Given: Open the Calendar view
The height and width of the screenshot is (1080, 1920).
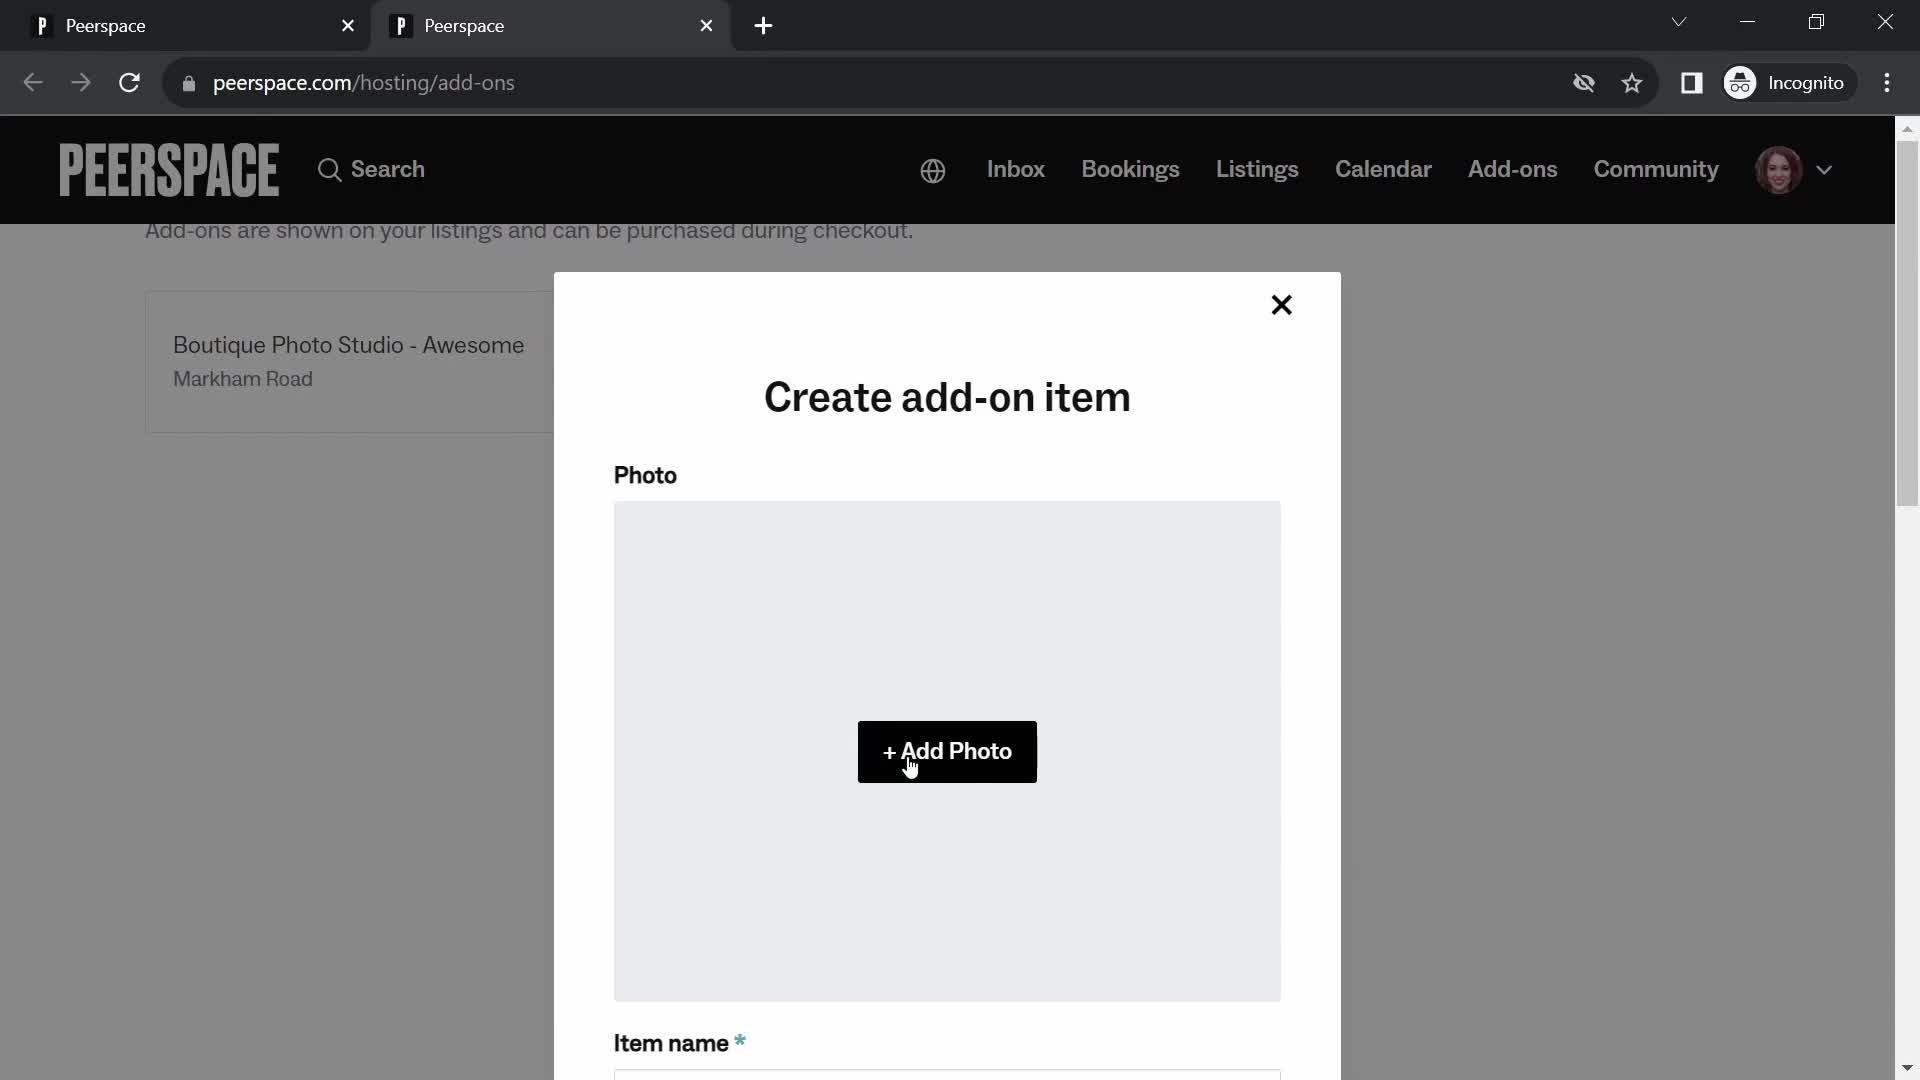Looking at the screenshot, I should (x=1383, y=169).
